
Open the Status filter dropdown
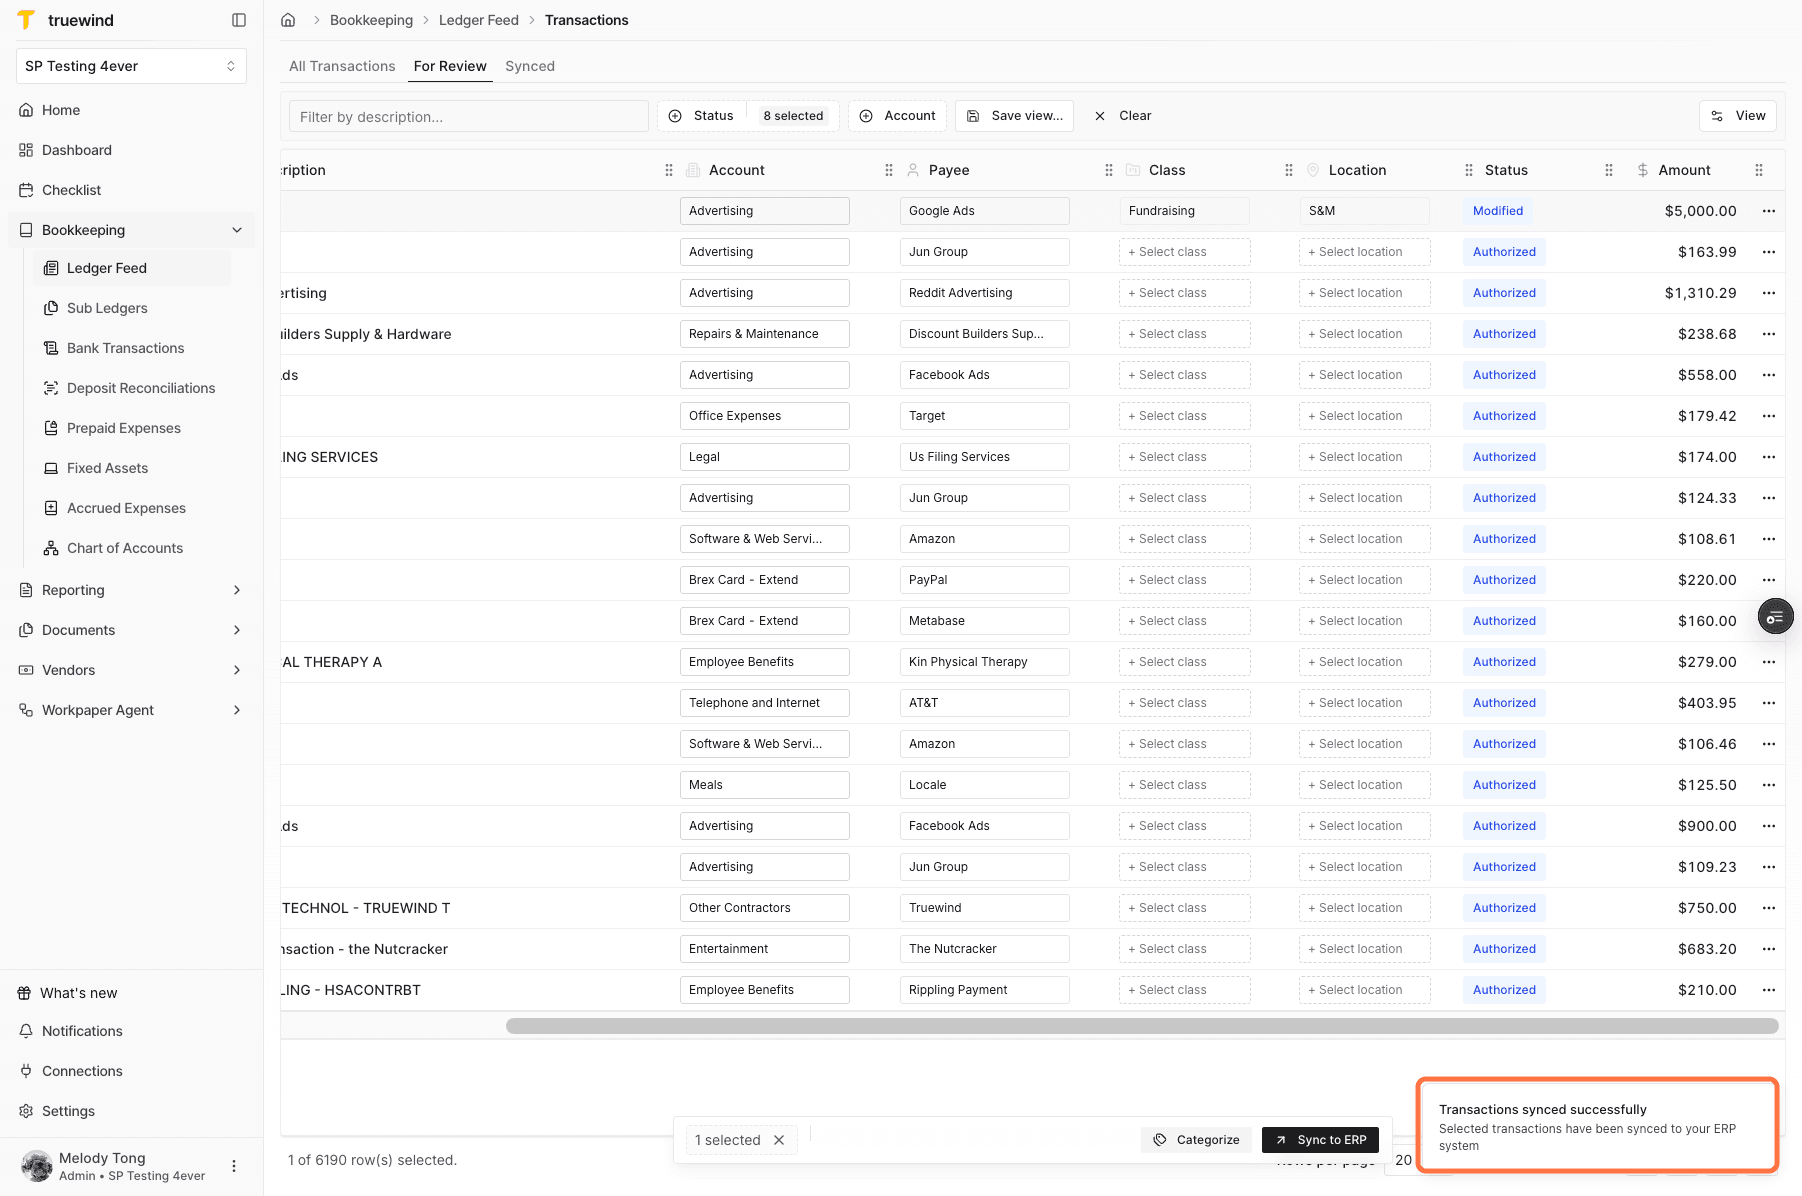pos(748,116)
